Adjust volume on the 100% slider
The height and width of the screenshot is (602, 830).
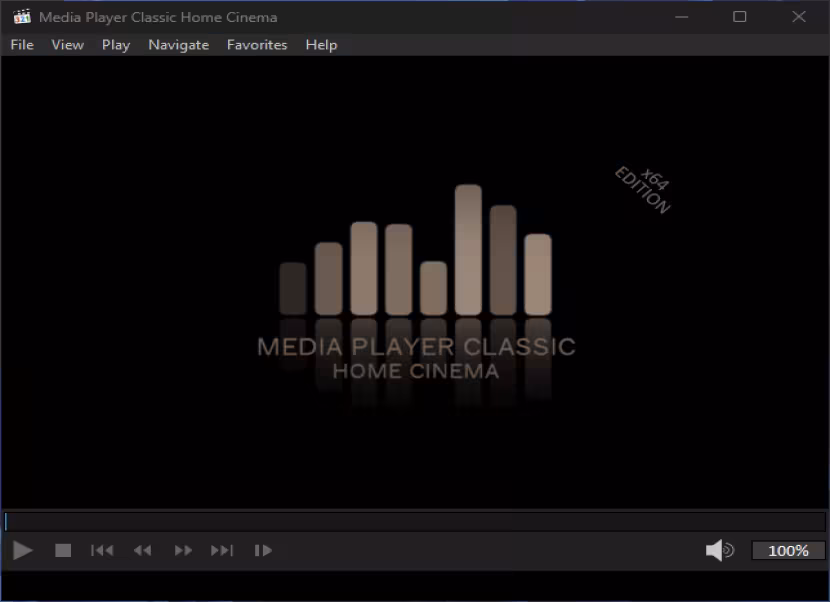pyautogui.click(x=788, y=551)
